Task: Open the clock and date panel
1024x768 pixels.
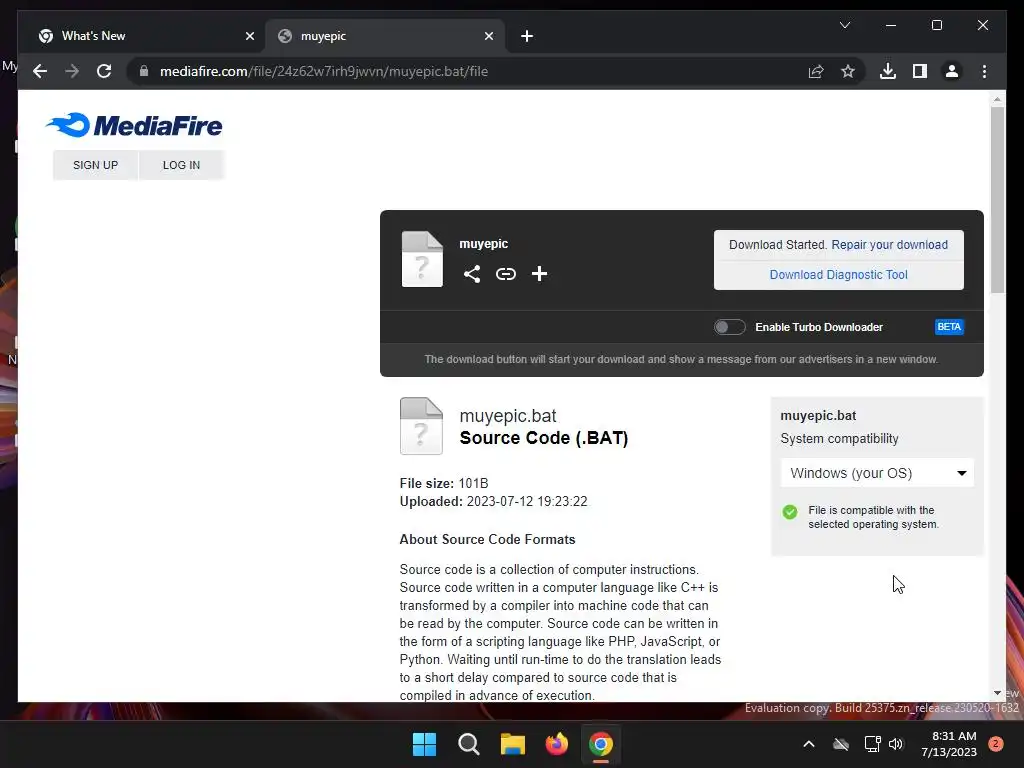Action: 949,744
